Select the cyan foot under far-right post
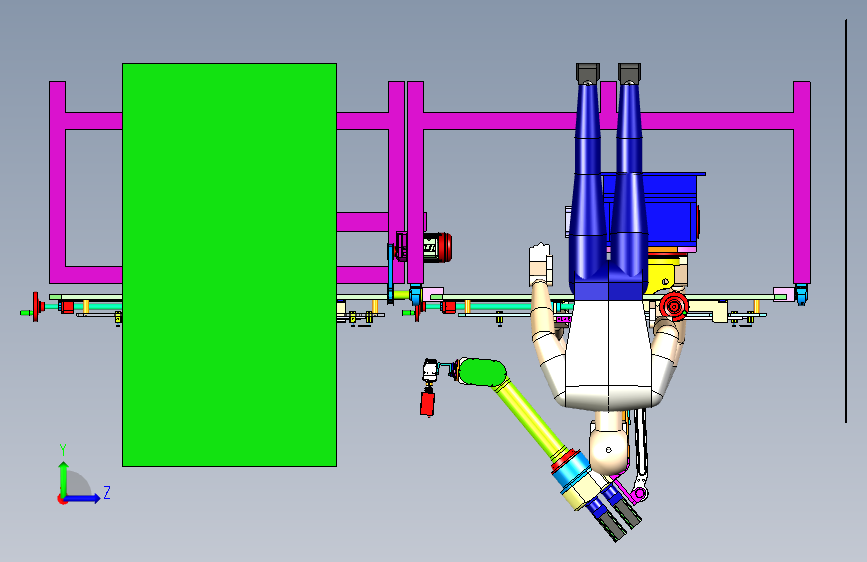Viewport: 867px width, 562px height. 802,294
